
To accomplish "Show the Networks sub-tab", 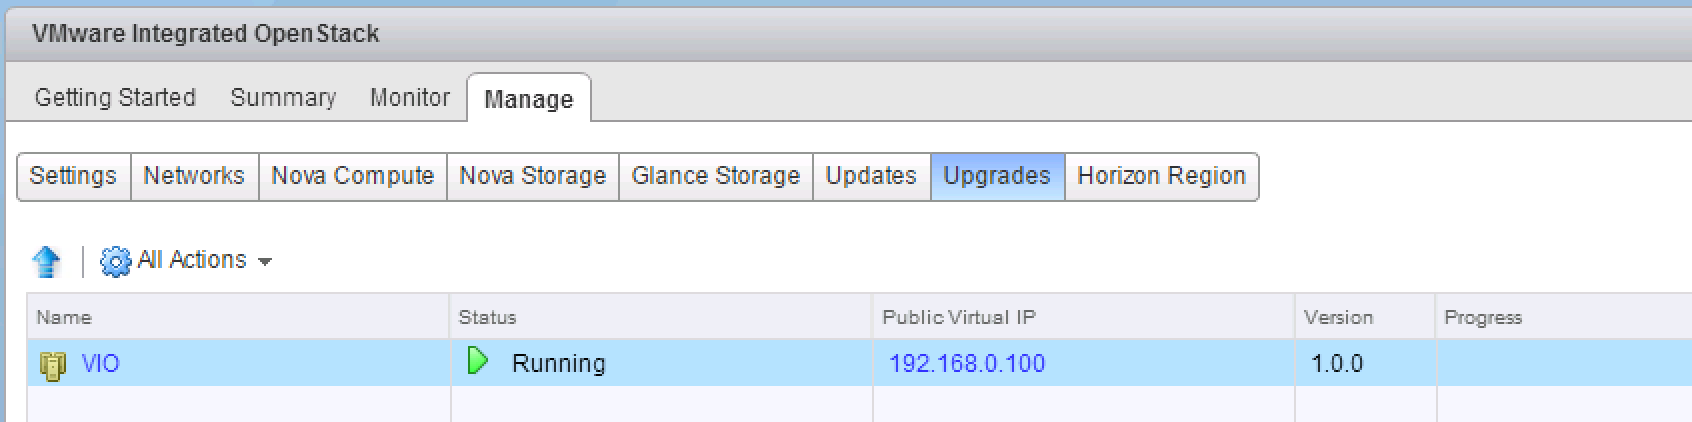I will (x=194, y=176).
